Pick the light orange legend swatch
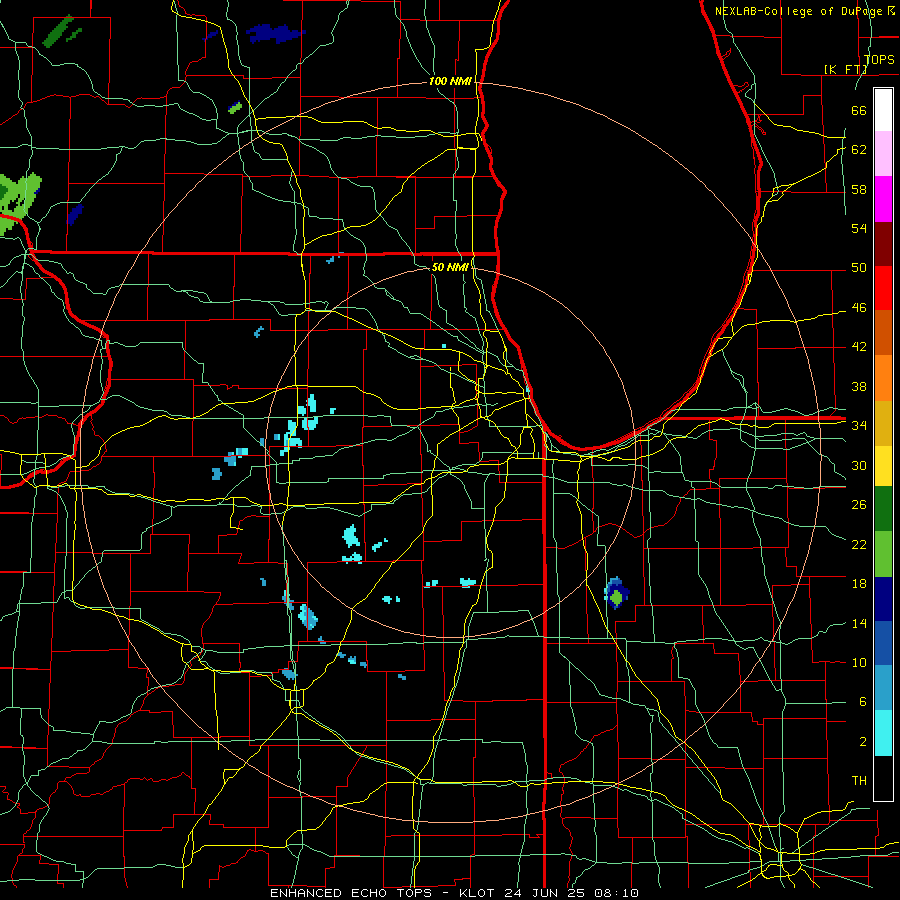 point(883,377)
